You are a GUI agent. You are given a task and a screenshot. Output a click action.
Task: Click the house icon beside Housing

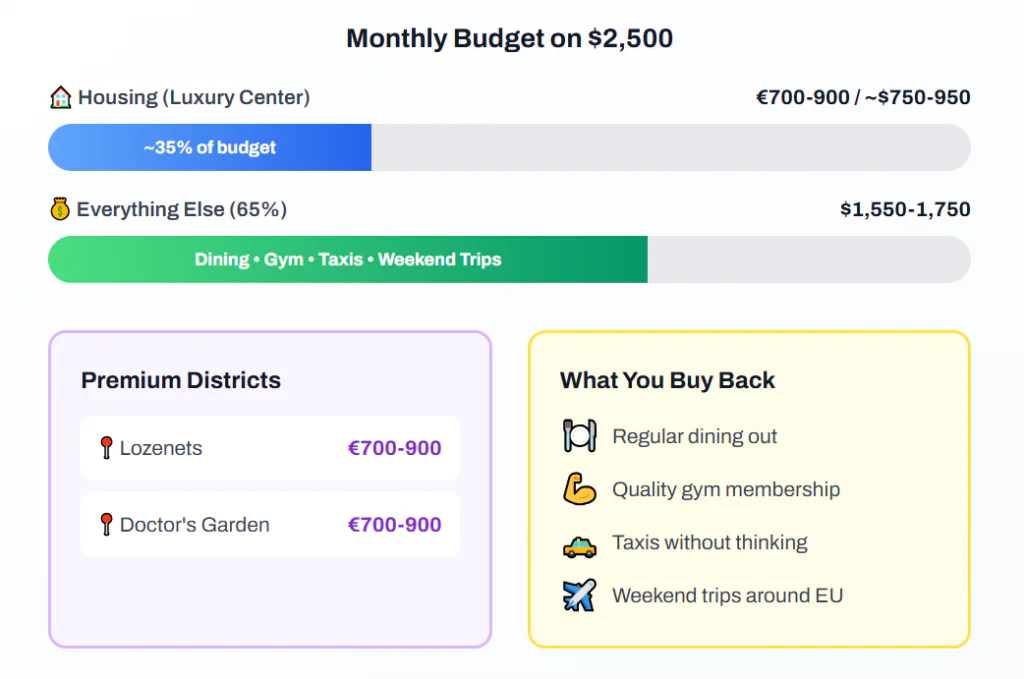61,98
